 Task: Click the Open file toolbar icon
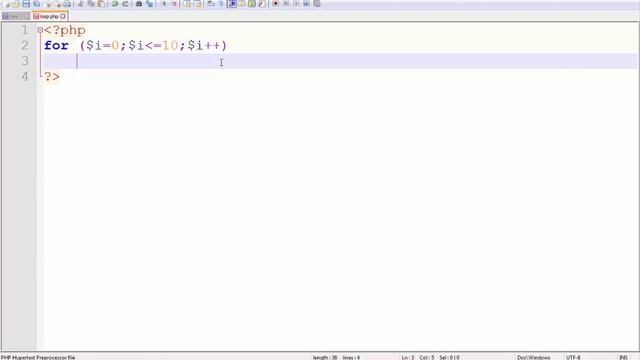click(x=16, y=4)
